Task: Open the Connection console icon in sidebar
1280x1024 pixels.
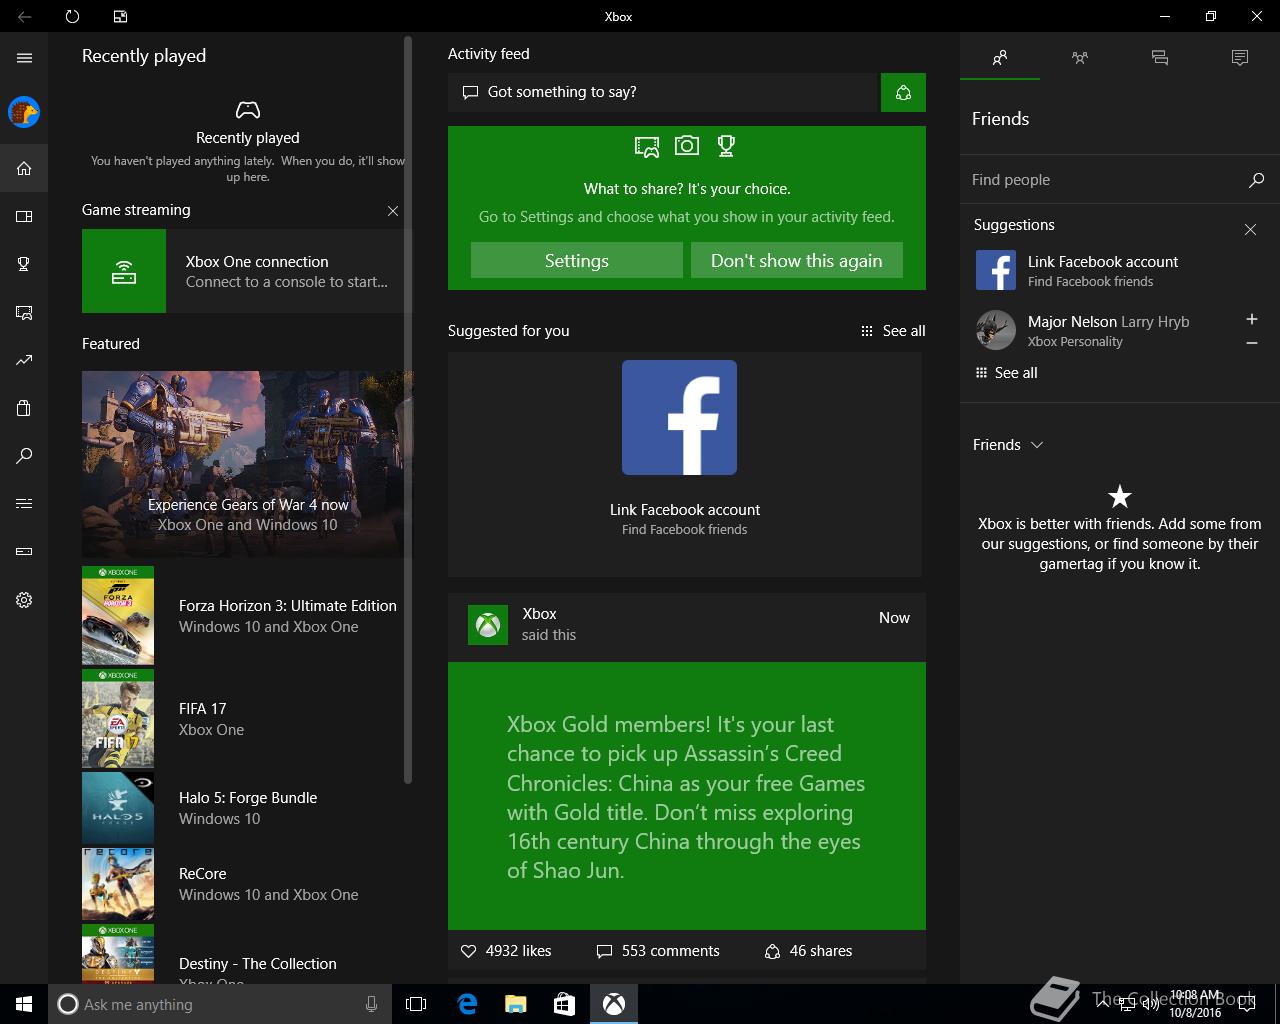Action: tap(24, 551)
